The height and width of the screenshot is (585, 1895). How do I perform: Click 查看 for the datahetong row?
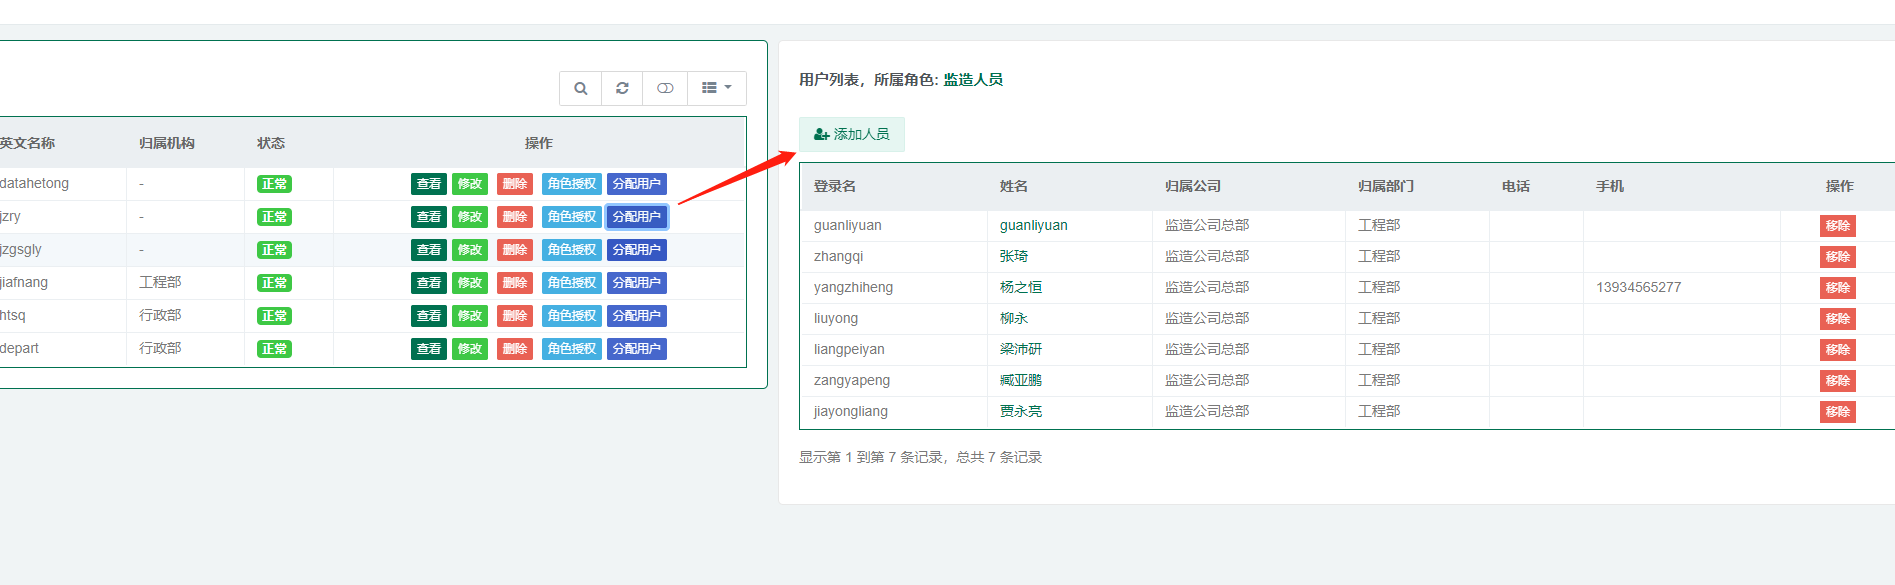coord(429,184)
